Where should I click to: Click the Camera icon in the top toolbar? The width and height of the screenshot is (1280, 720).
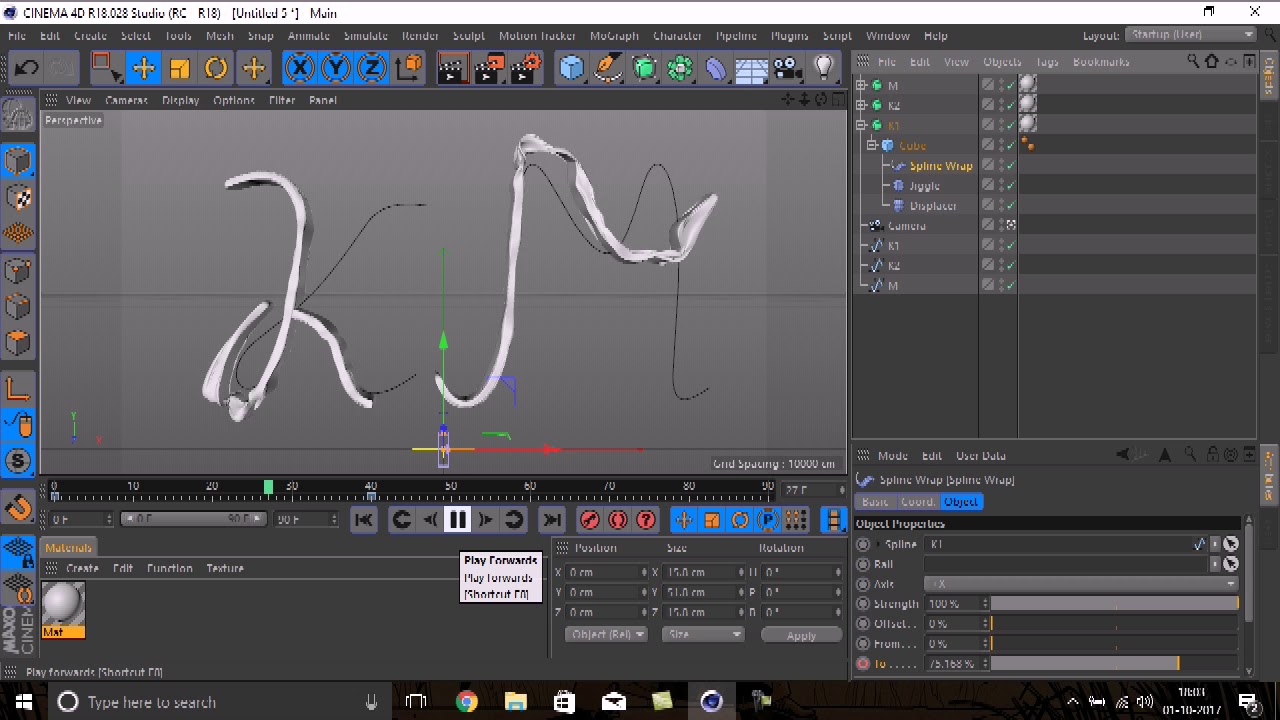[788, 68]
